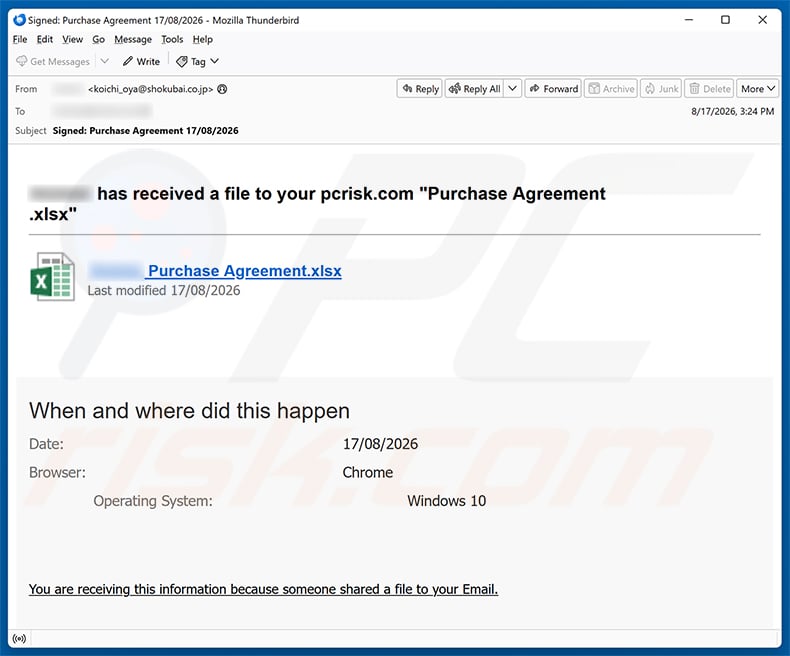
Task: Click the contact icon beside sender address
Action: click(222, 89)
